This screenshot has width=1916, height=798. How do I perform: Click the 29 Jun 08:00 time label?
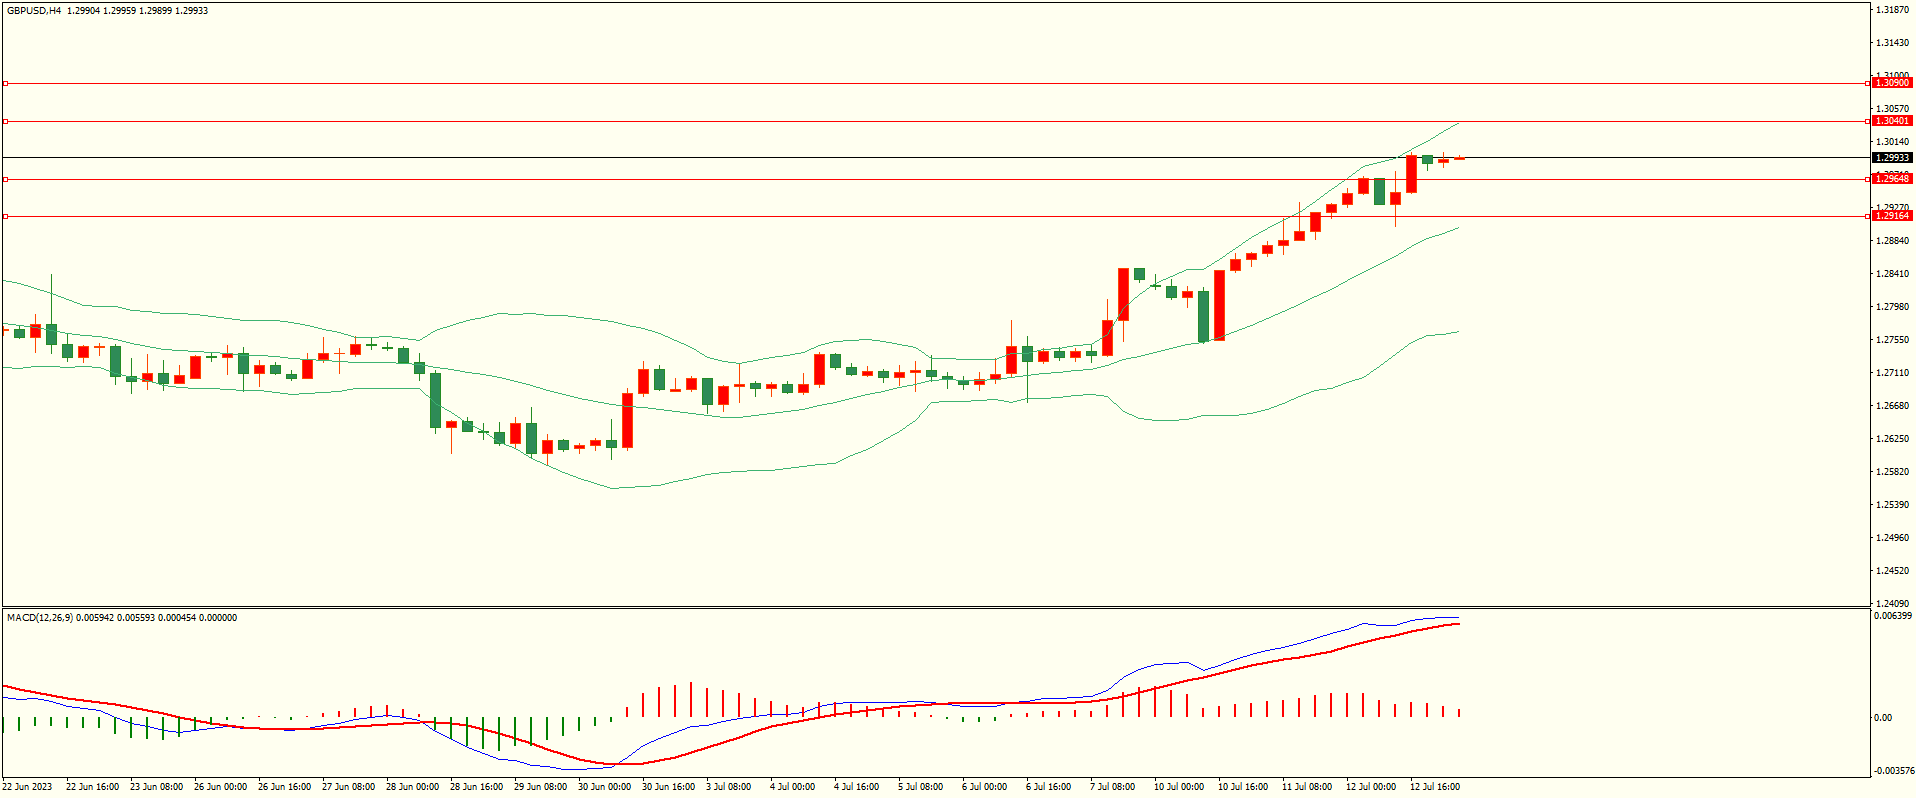pos(540,787)
